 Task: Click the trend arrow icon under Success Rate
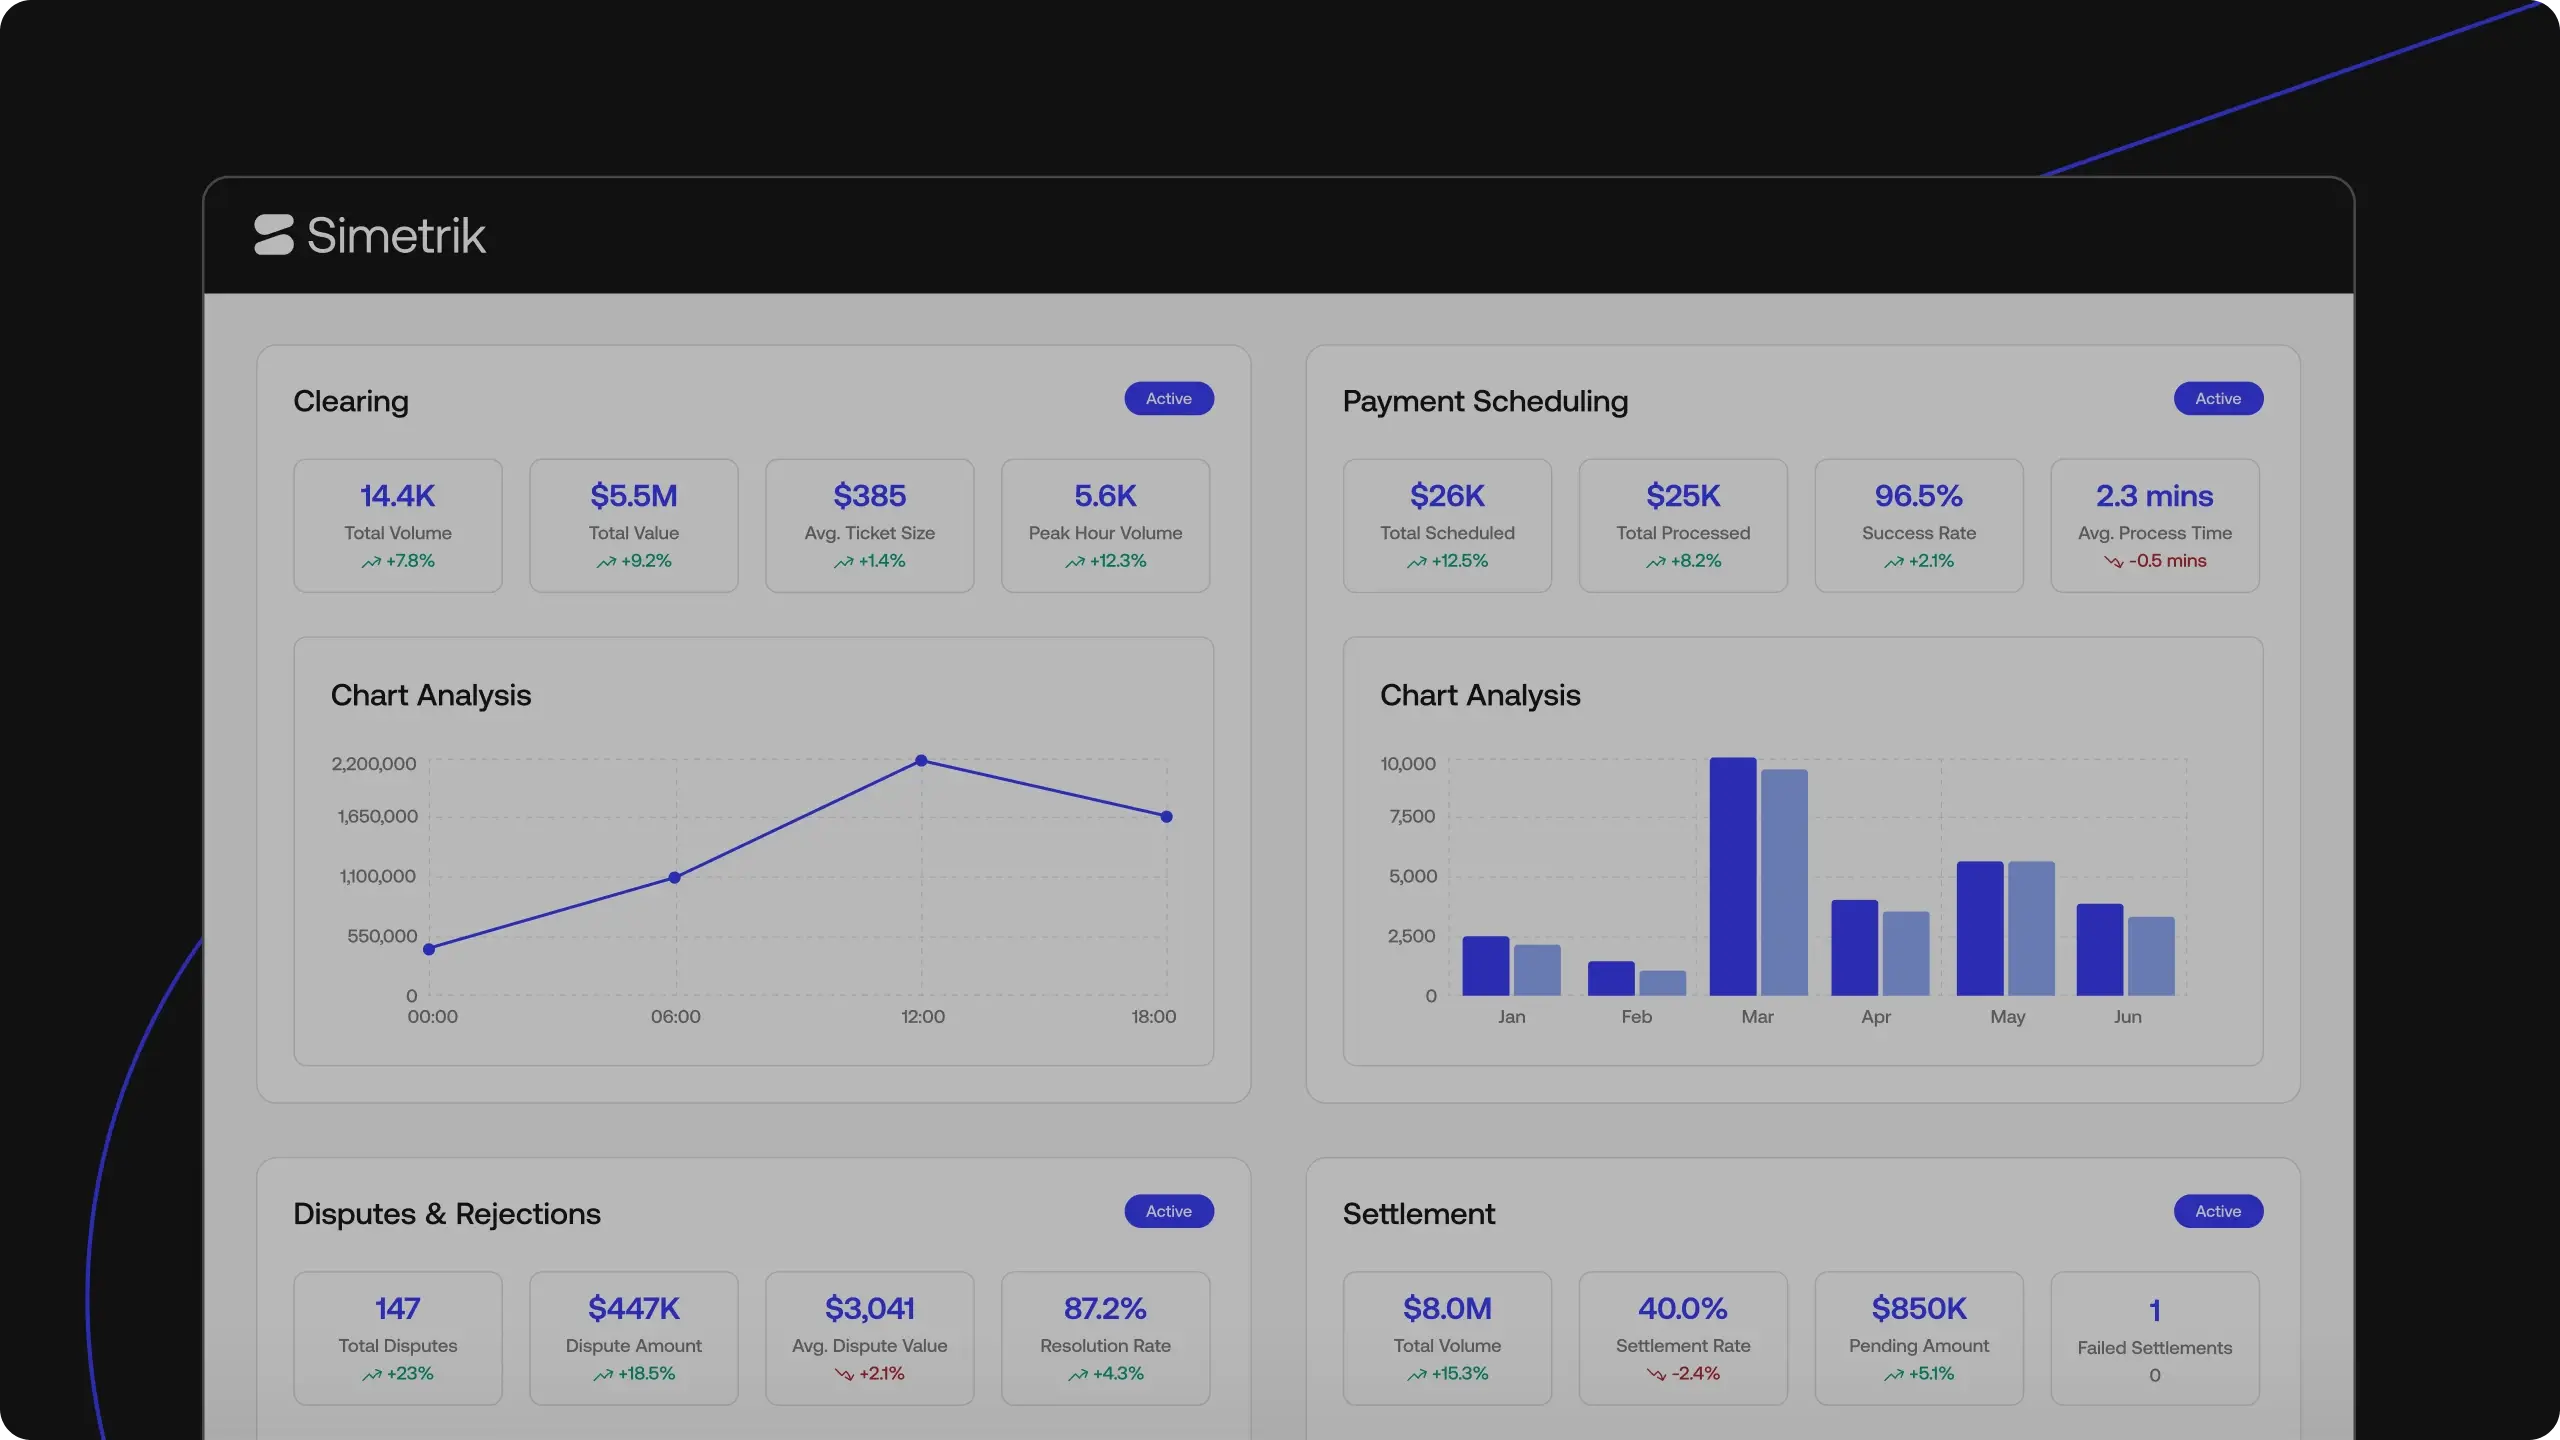click(x=1893, y=562)
